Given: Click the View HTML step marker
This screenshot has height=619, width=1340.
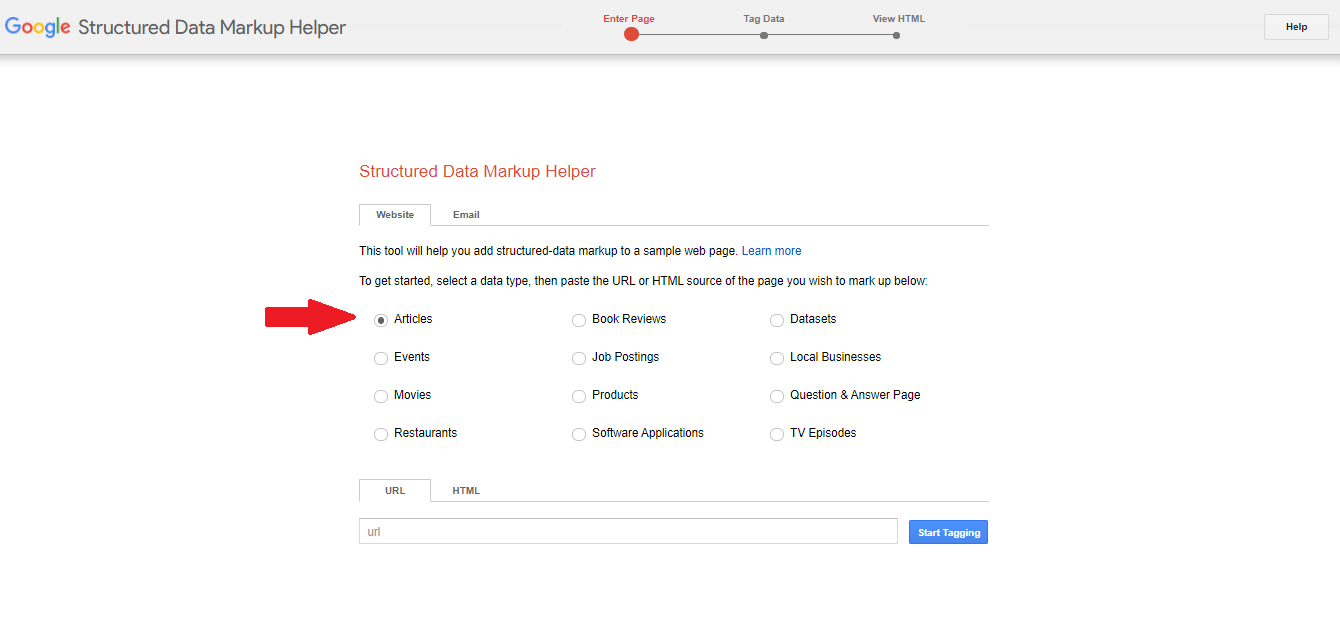Looking at the screenshot, I should [x=897, y=35].
